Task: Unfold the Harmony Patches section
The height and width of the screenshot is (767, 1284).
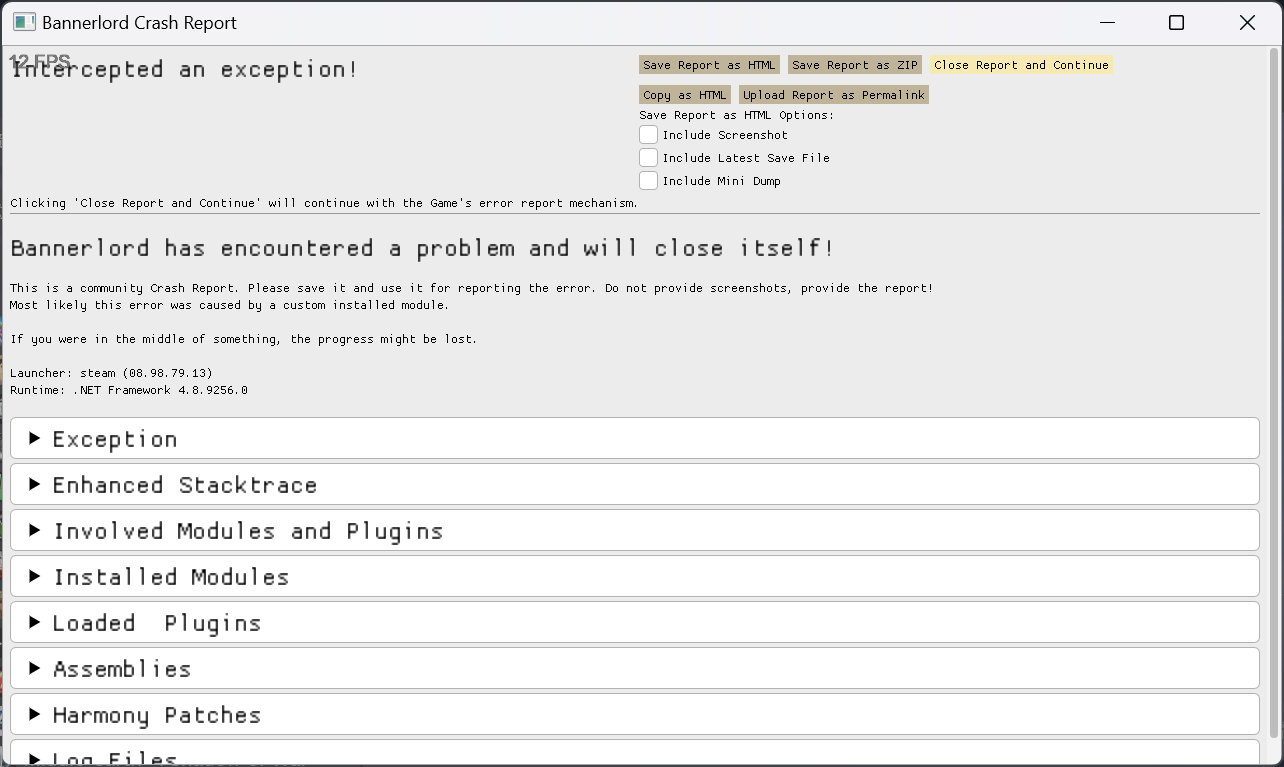Action: pyautogui.click(x=634, y=714)
